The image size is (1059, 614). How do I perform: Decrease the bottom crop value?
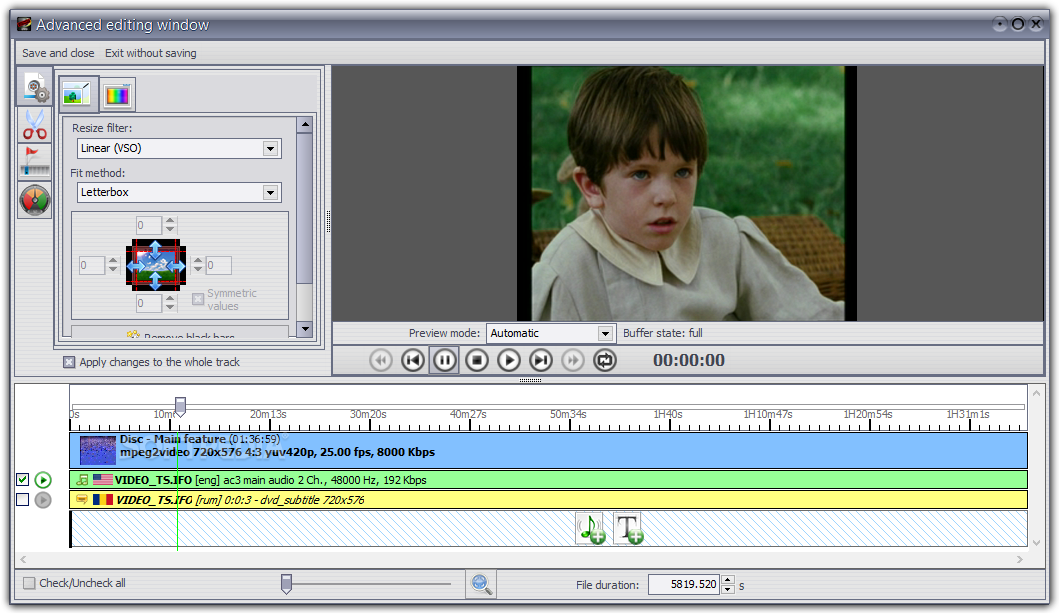coord(170,307)
